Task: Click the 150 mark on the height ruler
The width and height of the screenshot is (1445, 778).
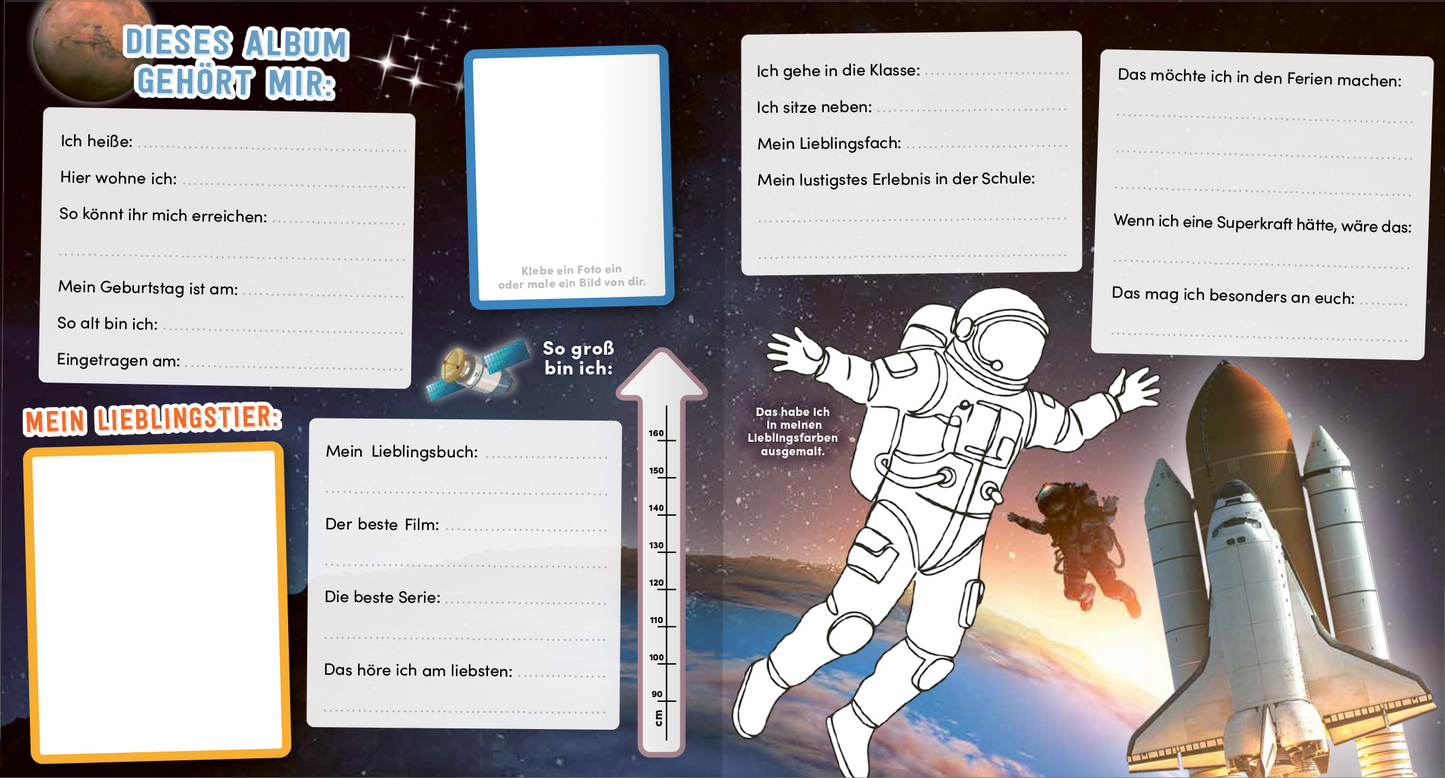Action: [656, 471]
